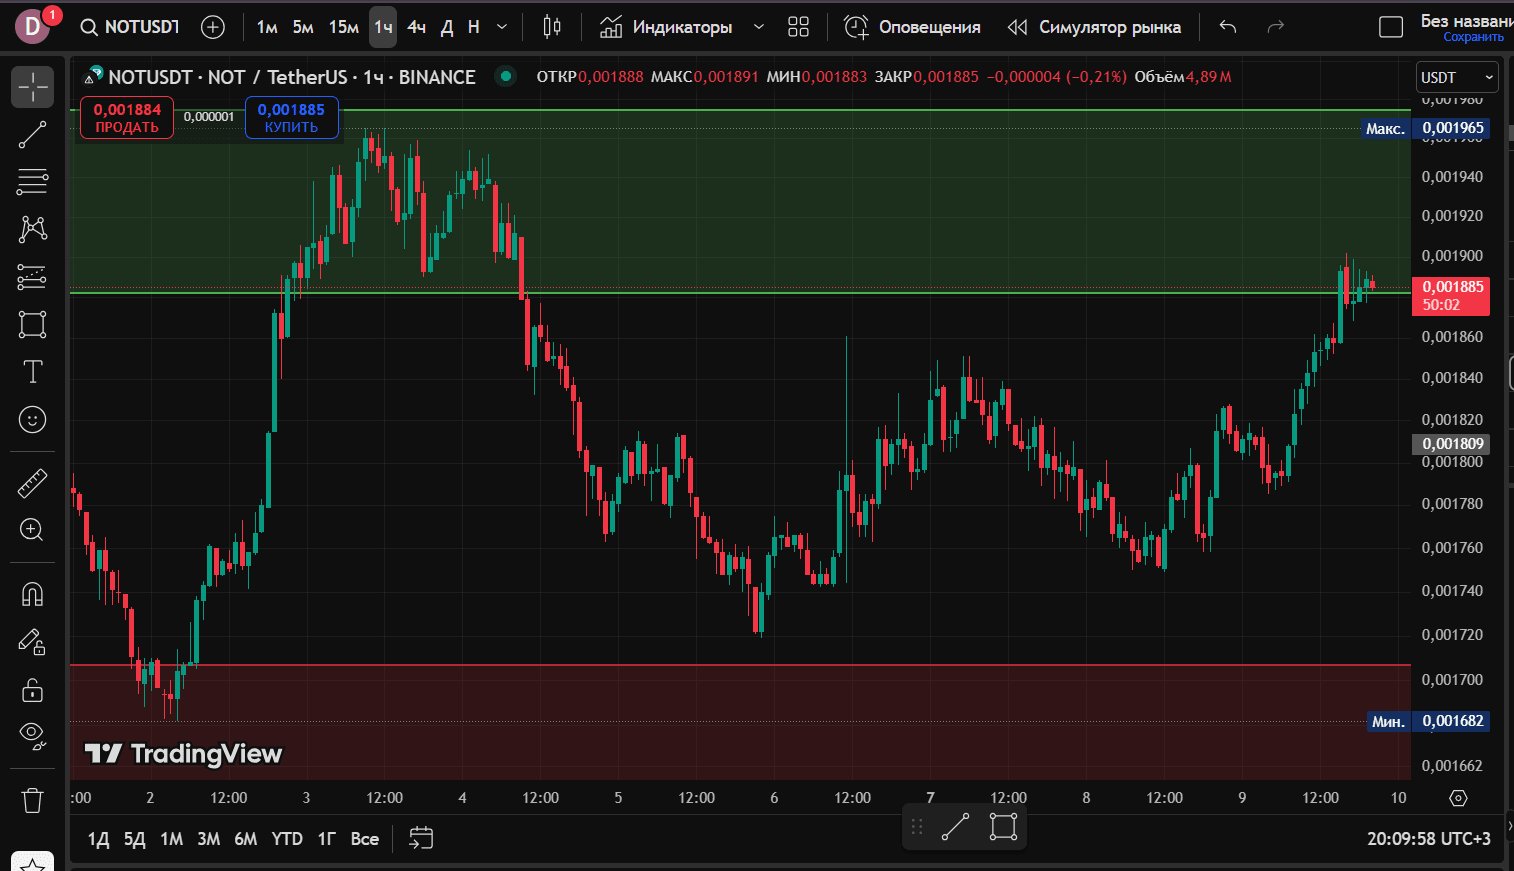Open the NOTUSDT symbol search field
The image size is (1514, 871).
[130, 27]
